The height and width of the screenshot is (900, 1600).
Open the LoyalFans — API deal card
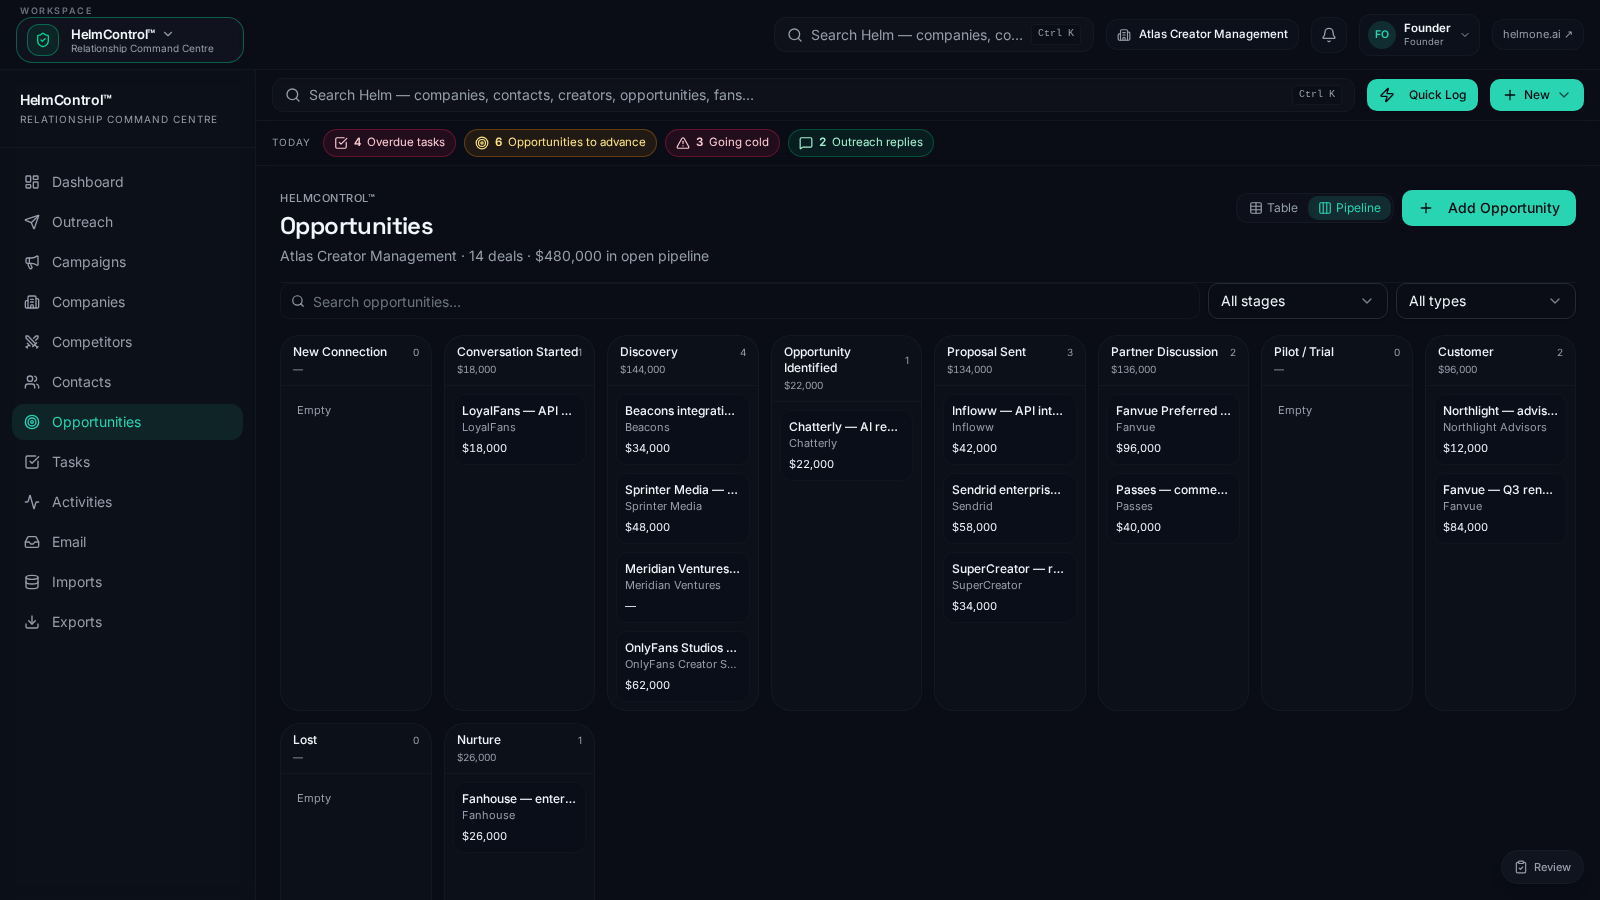(519, 429)
